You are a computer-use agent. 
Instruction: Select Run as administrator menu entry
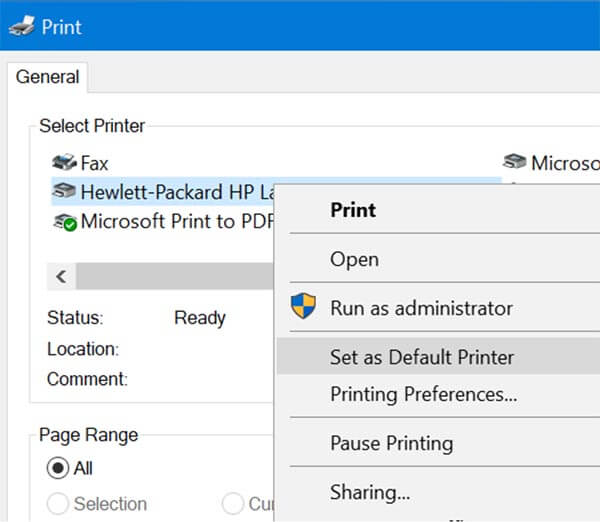(x=438, y=308)
